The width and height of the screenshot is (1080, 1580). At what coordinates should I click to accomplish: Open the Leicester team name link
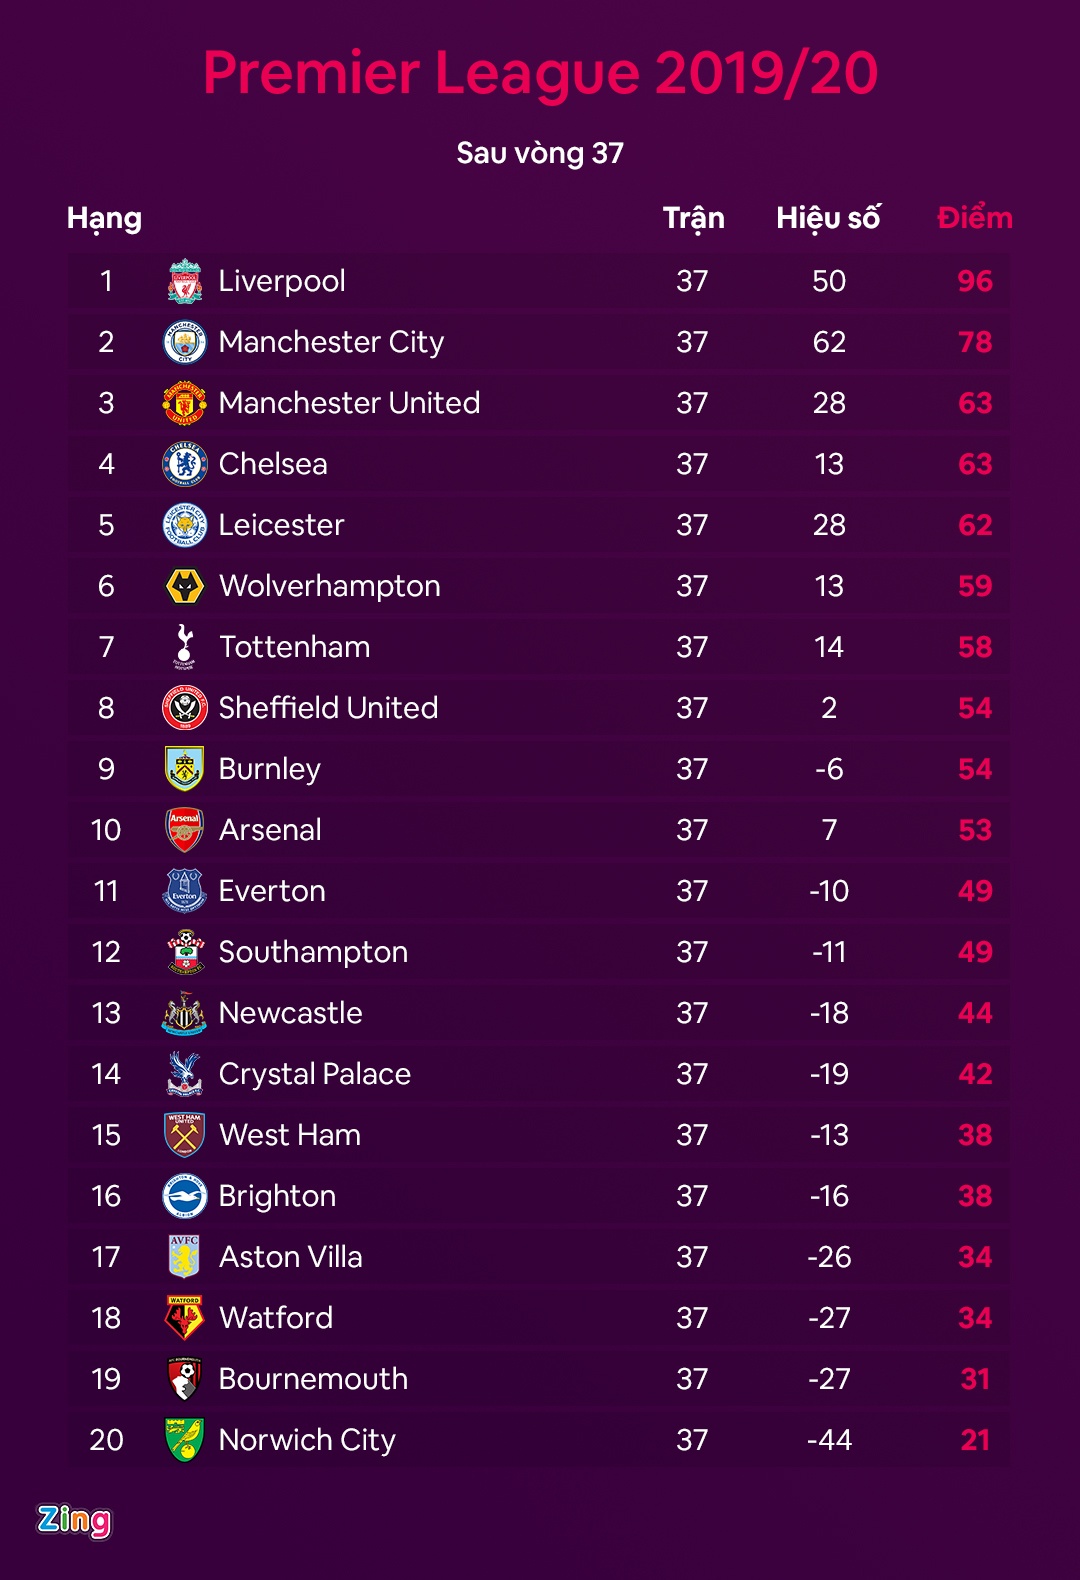pos(281,525)
